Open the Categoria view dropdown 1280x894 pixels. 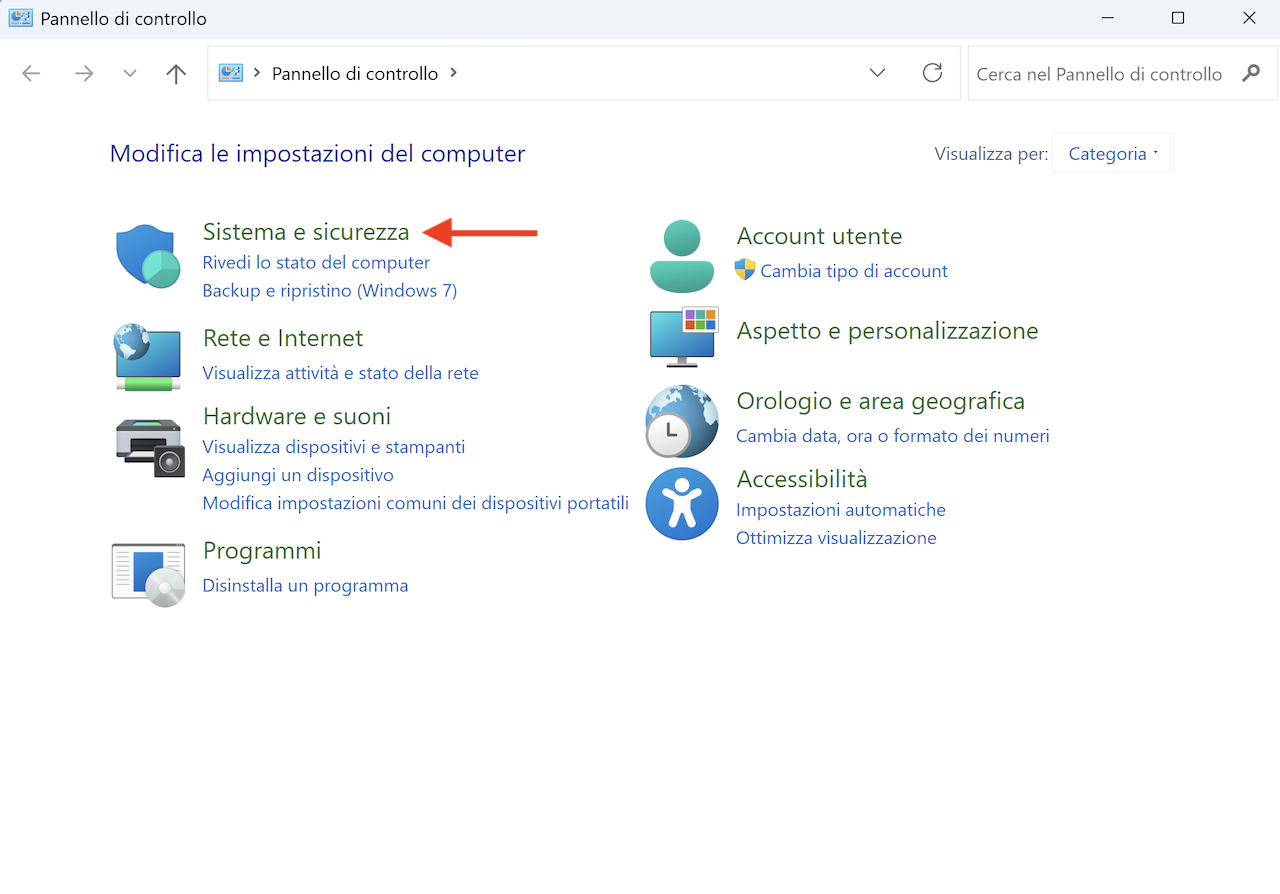1113,153
